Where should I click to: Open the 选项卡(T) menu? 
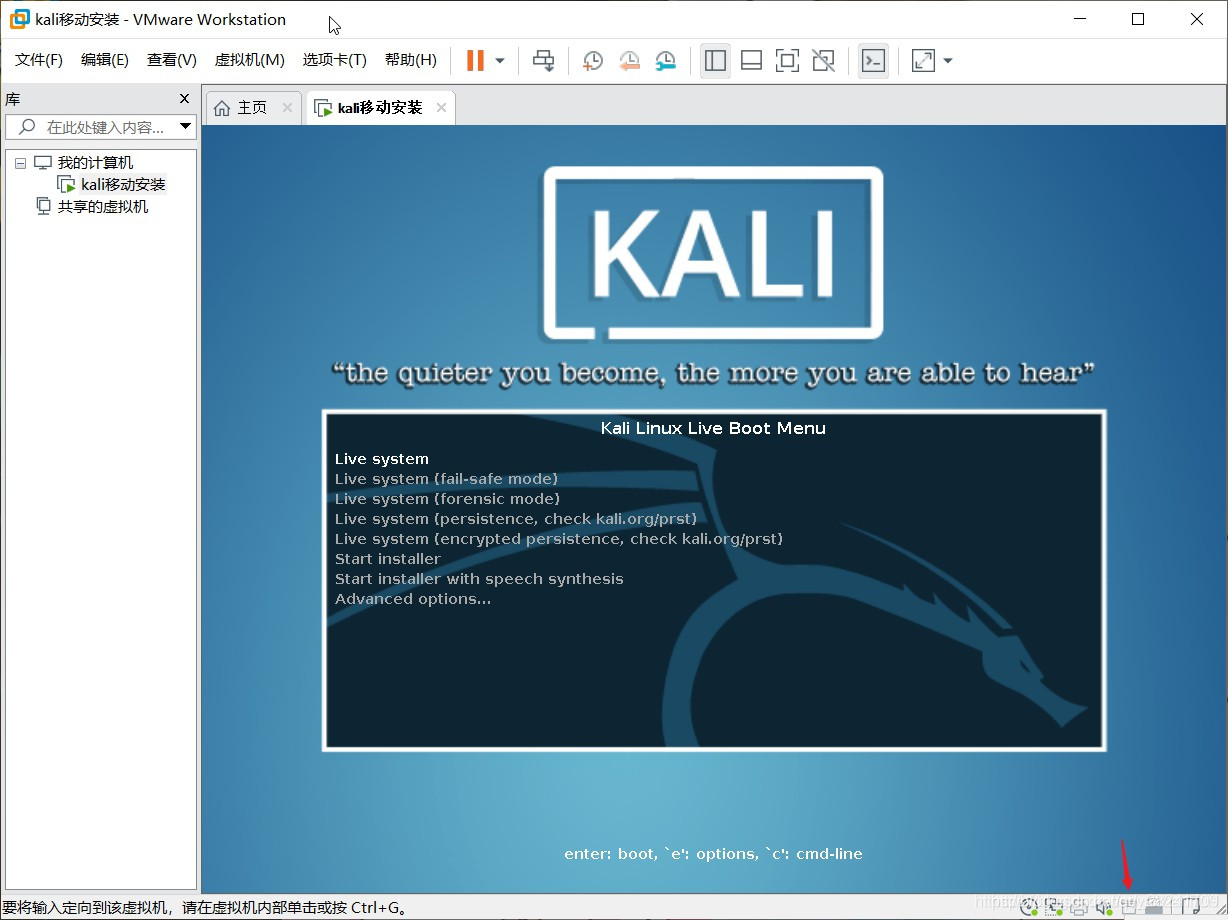point(335,60)
